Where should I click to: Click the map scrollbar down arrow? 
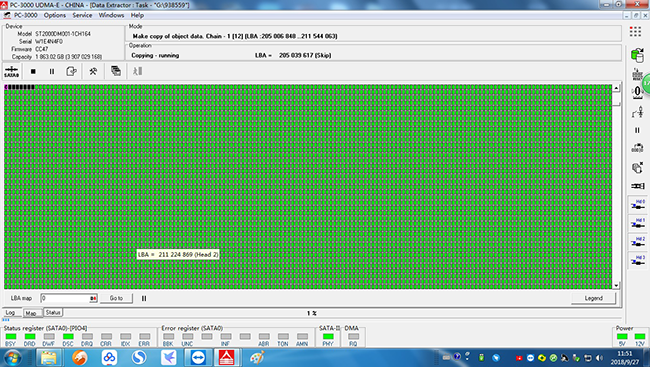(x=616, y=285)
